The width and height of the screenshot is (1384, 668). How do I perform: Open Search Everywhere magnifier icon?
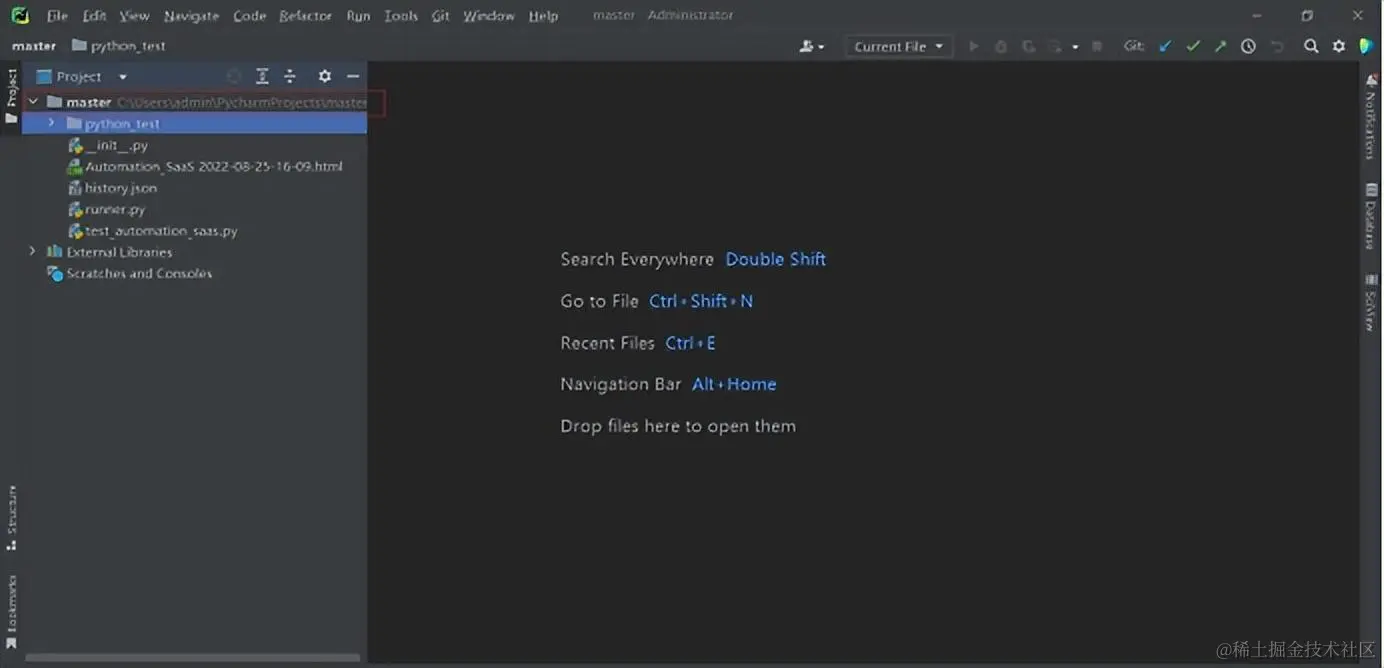[1311, 46]
